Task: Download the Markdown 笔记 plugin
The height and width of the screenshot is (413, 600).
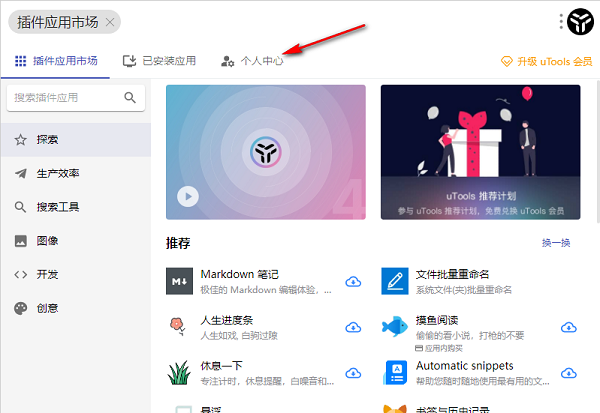Action: coord(353,282)
